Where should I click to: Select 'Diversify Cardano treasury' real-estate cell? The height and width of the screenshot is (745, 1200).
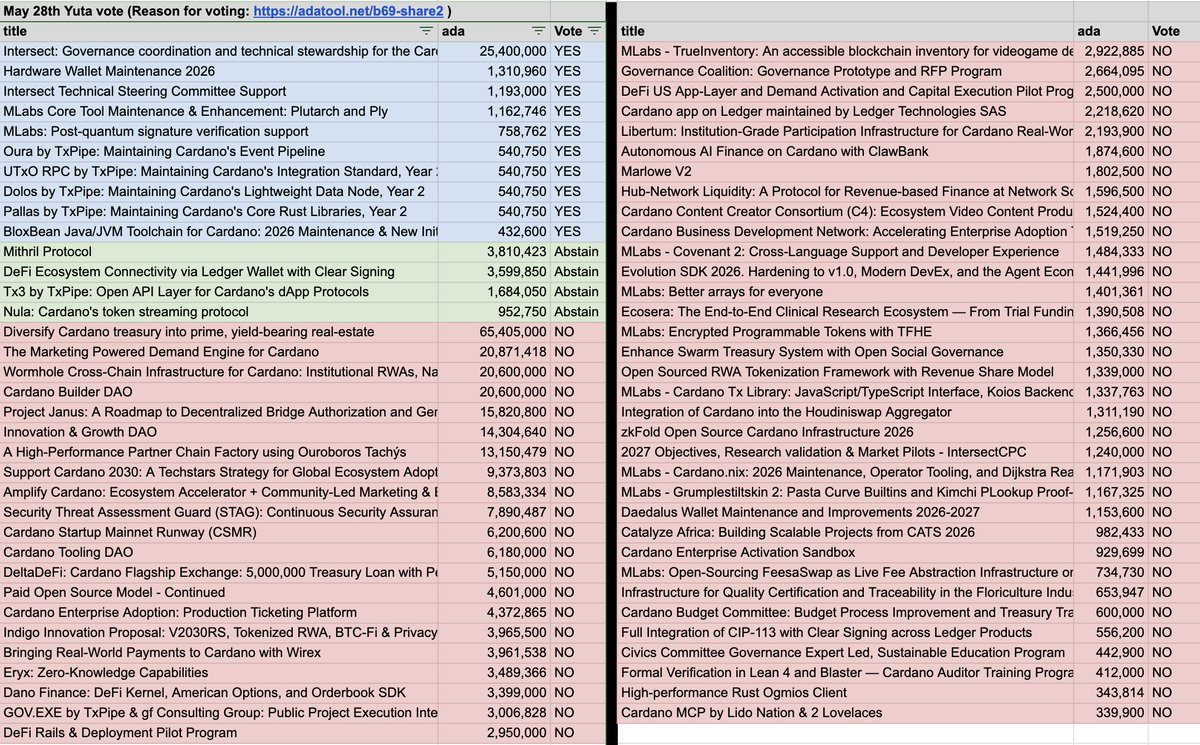(x=219, y=332)
